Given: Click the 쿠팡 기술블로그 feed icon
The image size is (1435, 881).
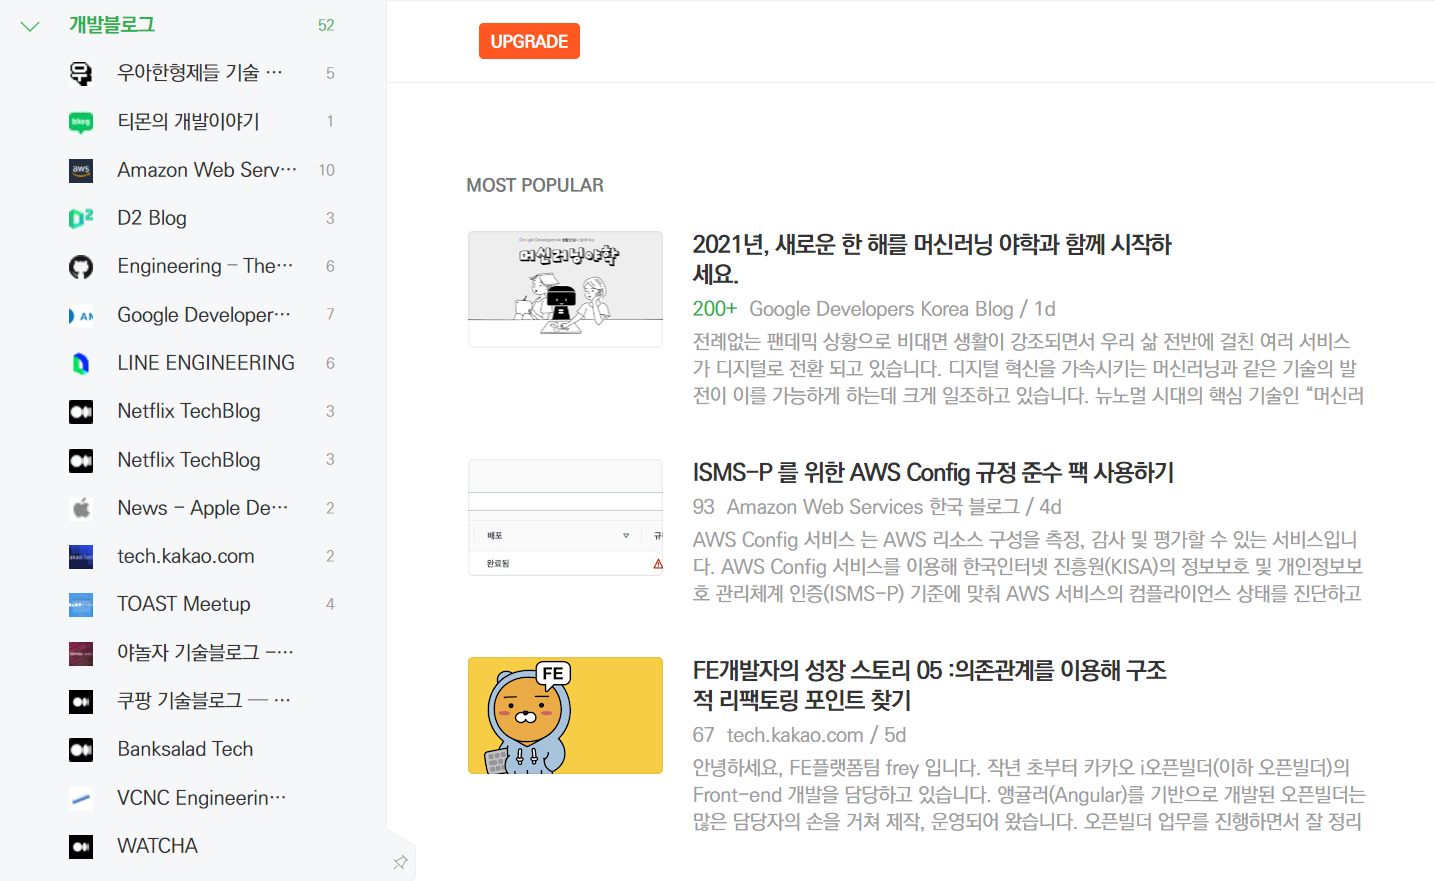Looking at the screenshot, I should [x=81, y=701].
